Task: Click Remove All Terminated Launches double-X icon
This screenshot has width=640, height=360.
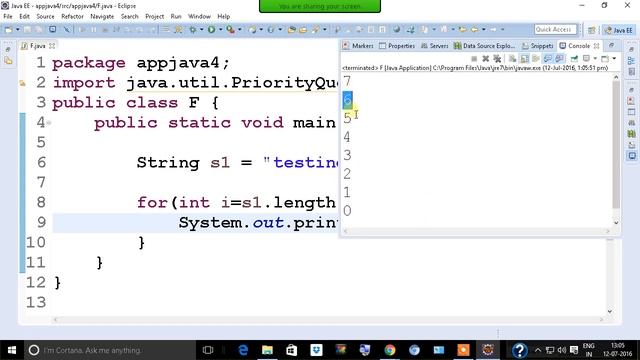Action: click(497, 59)
